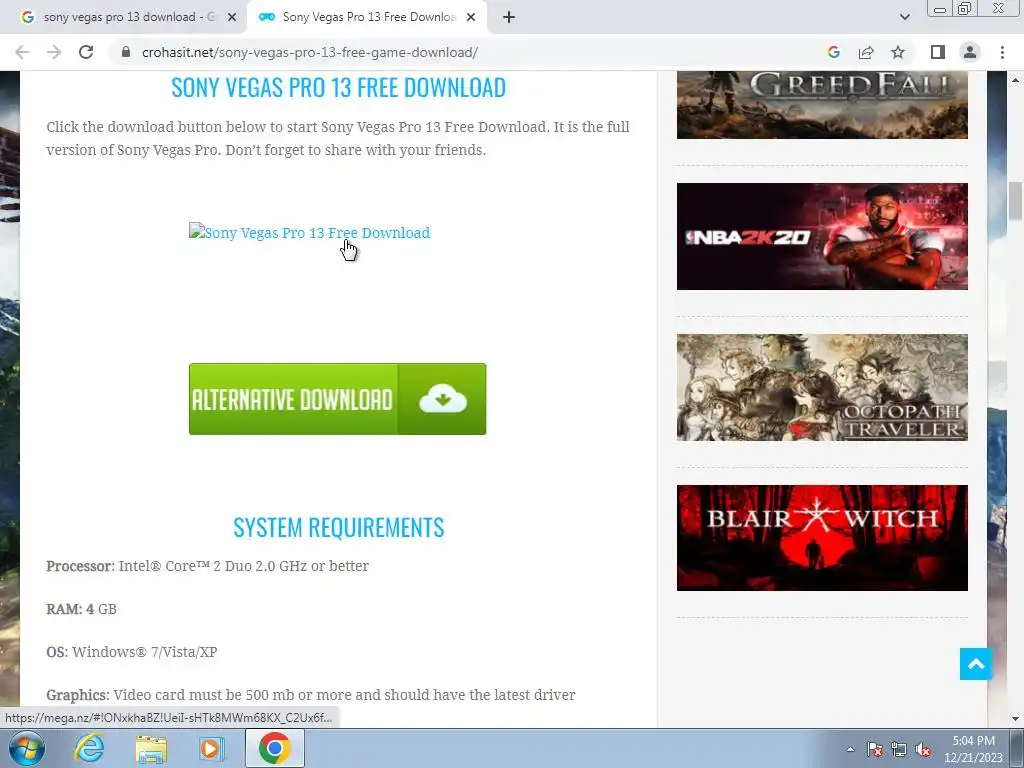The height and width of the screenshot is (768, 1024).
Task: Open the Blair Witch thumbnail
Action: point(822,538)
